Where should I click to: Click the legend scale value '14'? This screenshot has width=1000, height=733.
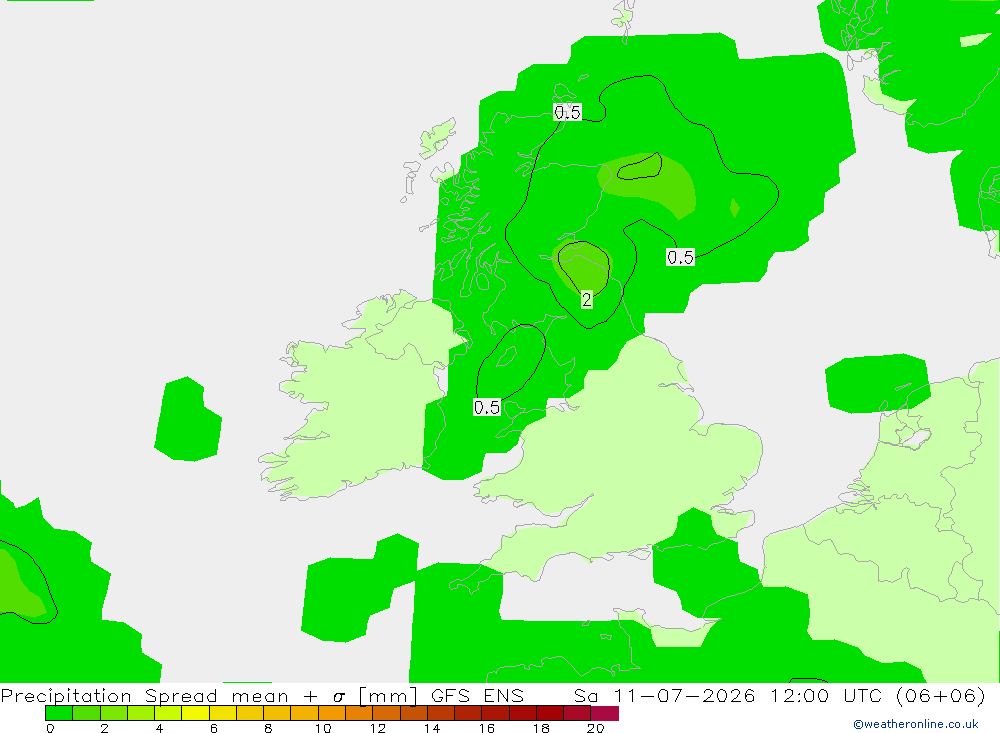(432, 728)
